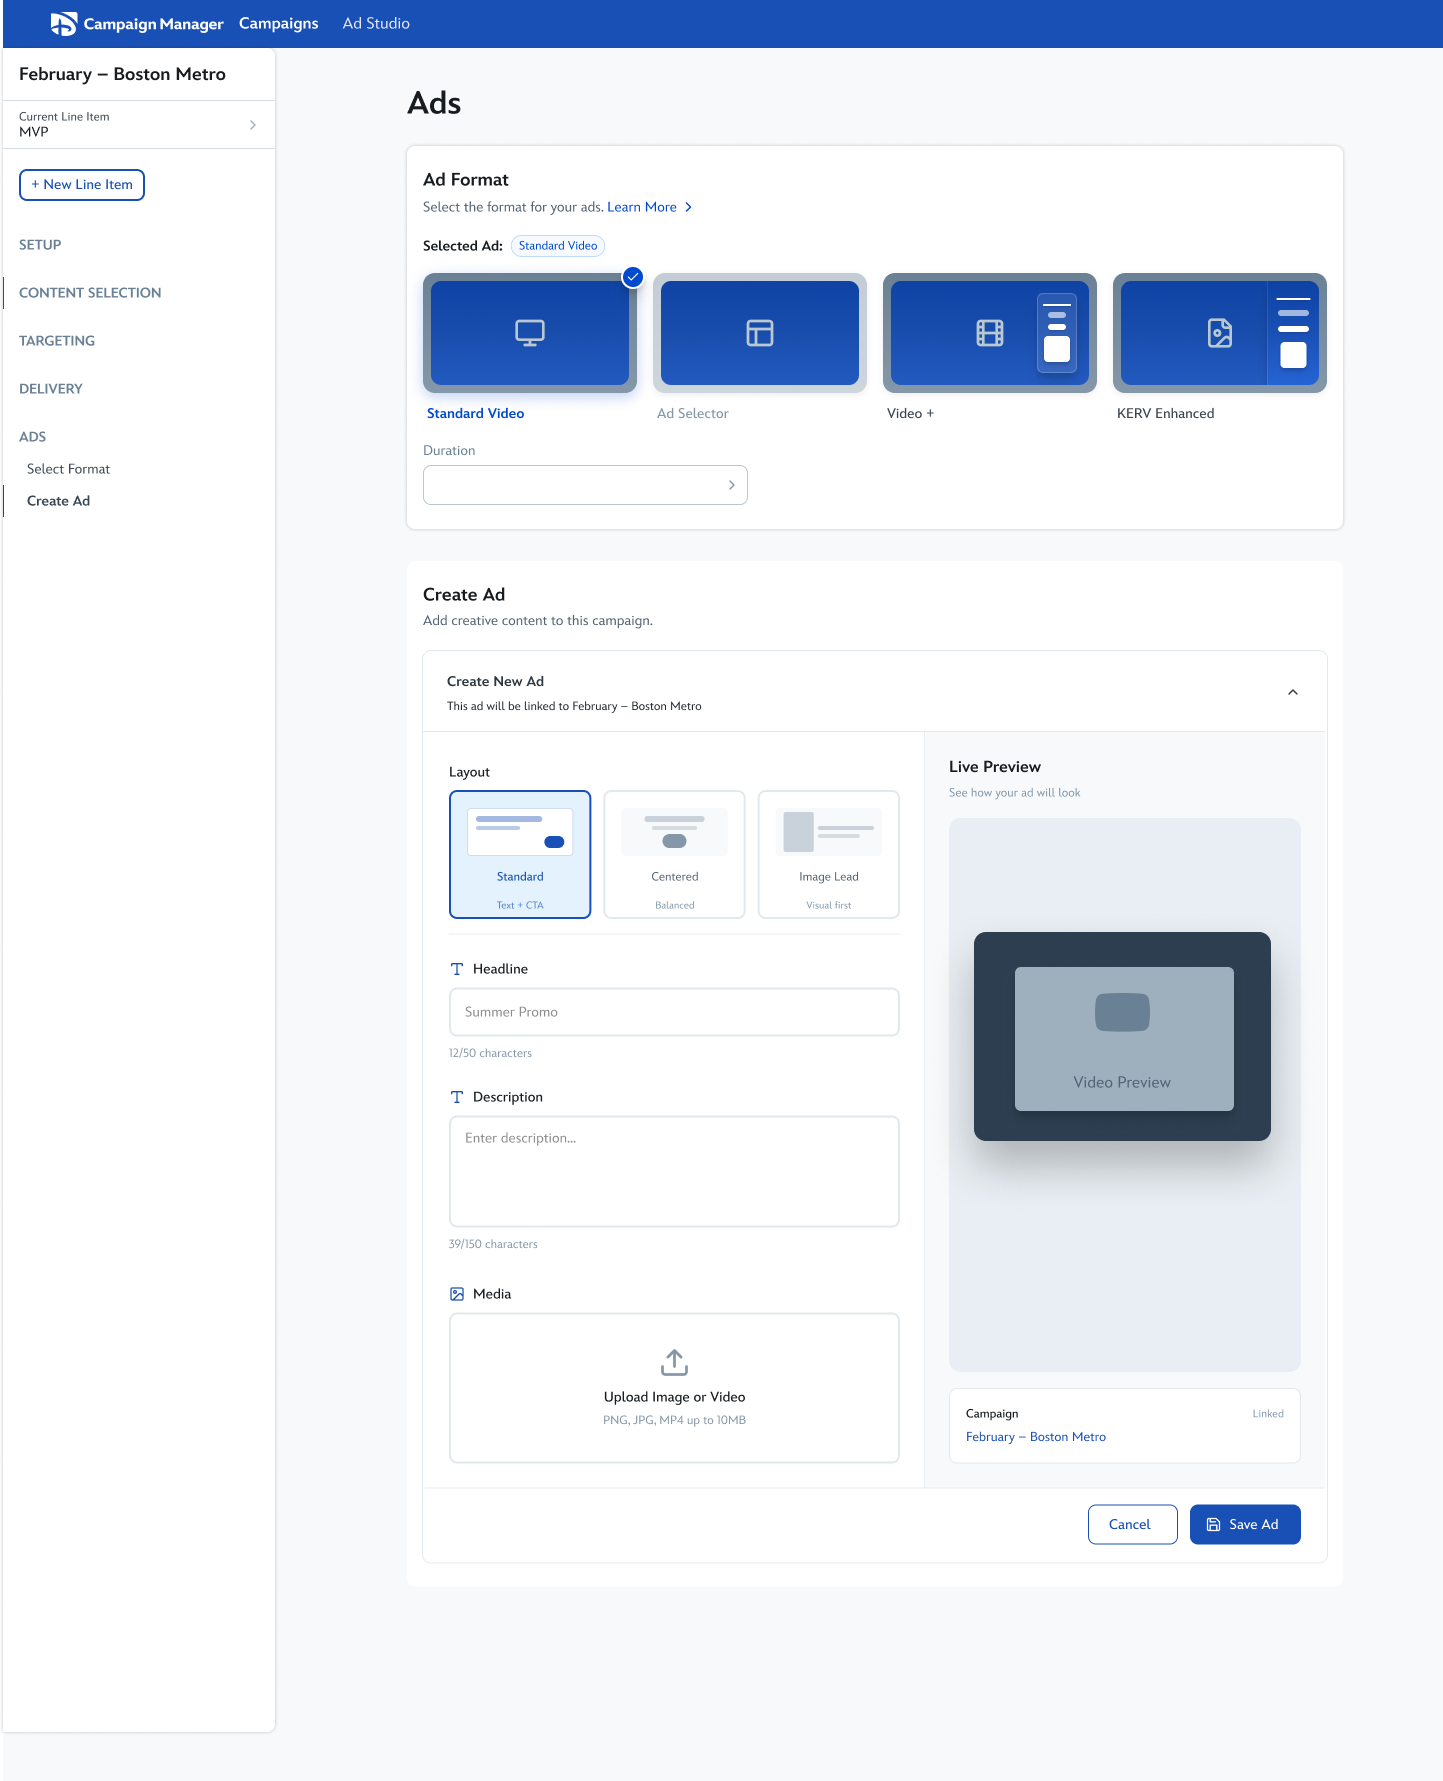The width and height of the screenshot is (1443, 1781).
Task: Click the selected checkmark badge on Standard Video
Action: pyautogui.click(x=633, y=277)
